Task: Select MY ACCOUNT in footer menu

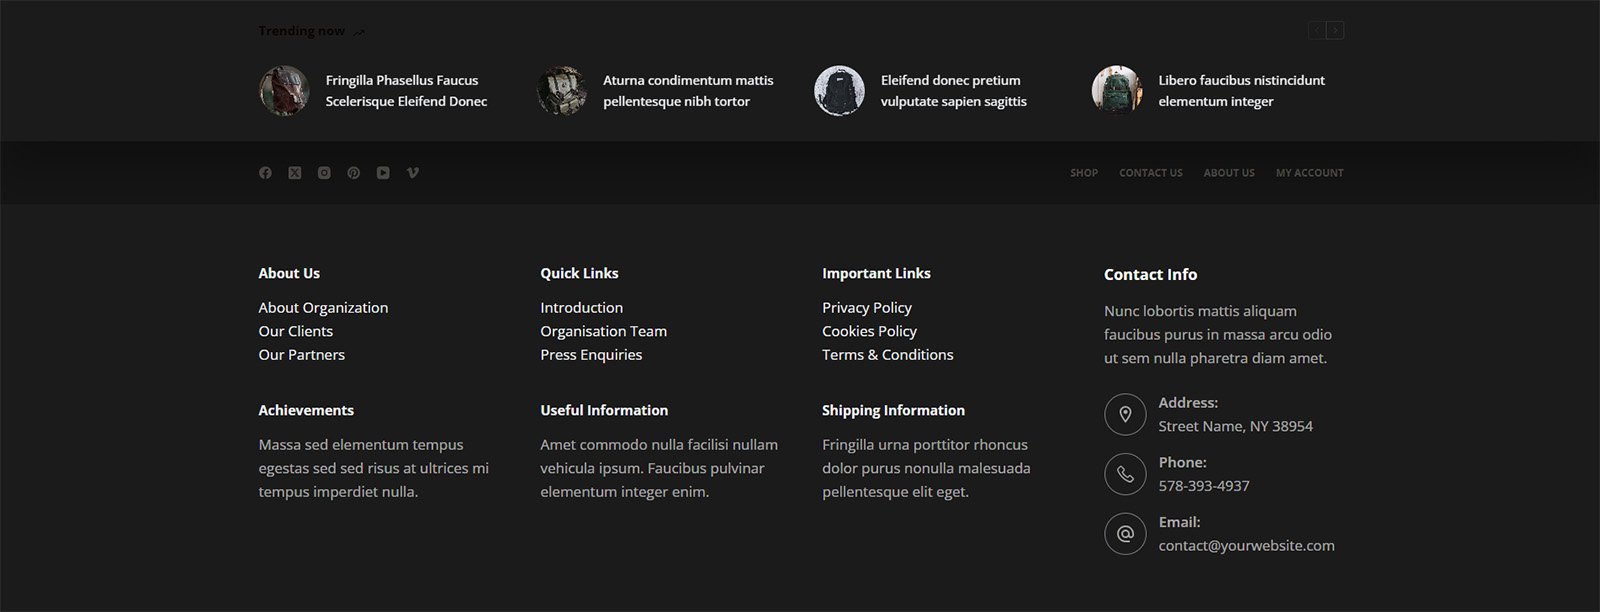Action: pos(1309,173)
